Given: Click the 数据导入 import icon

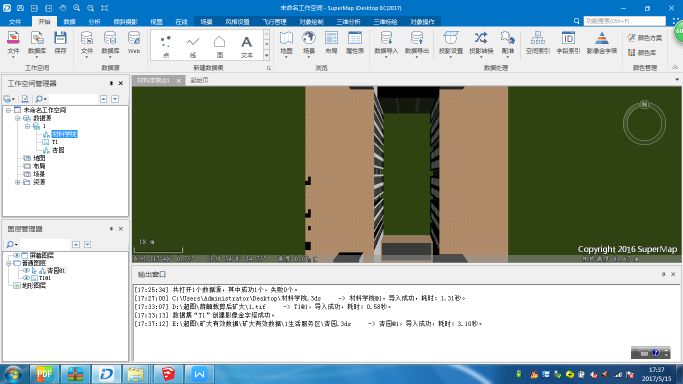Looking at the screenshot, I should [386, 43].
